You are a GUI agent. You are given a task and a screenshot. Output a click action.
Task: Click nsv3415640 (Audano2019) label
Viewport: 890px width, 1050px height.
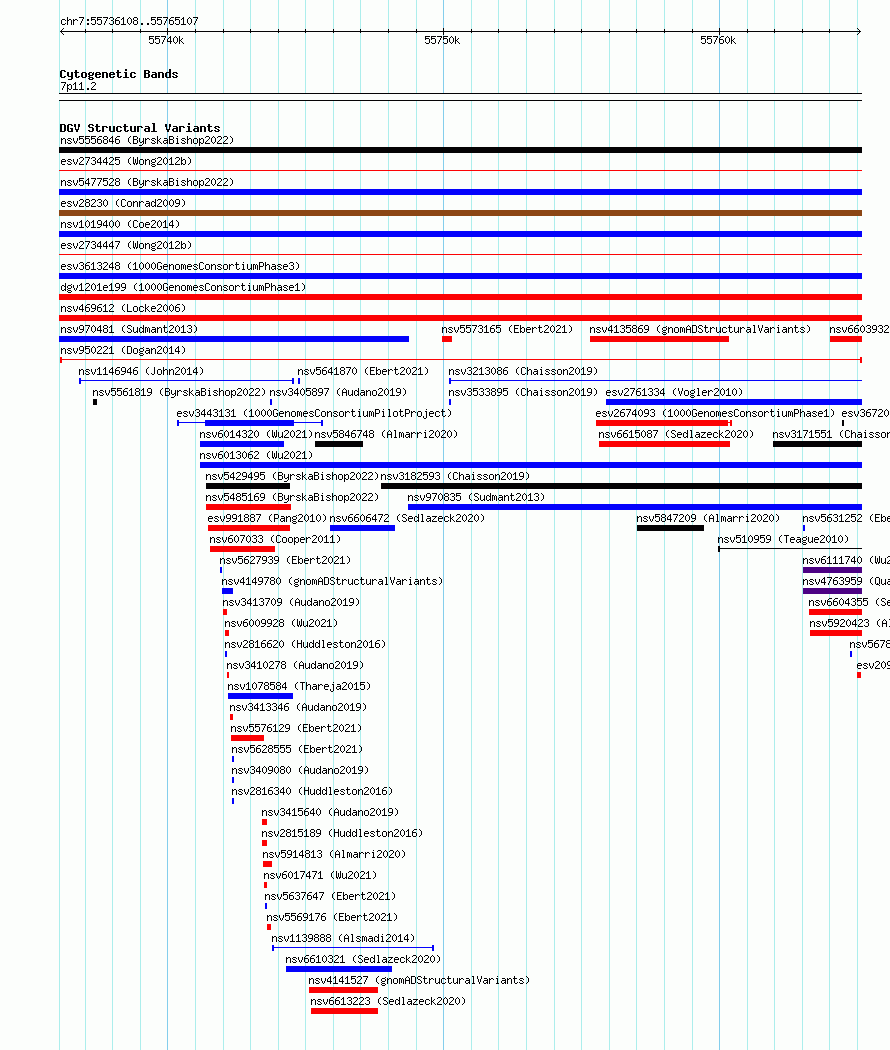pyautogui.click(x=330, y=812)
